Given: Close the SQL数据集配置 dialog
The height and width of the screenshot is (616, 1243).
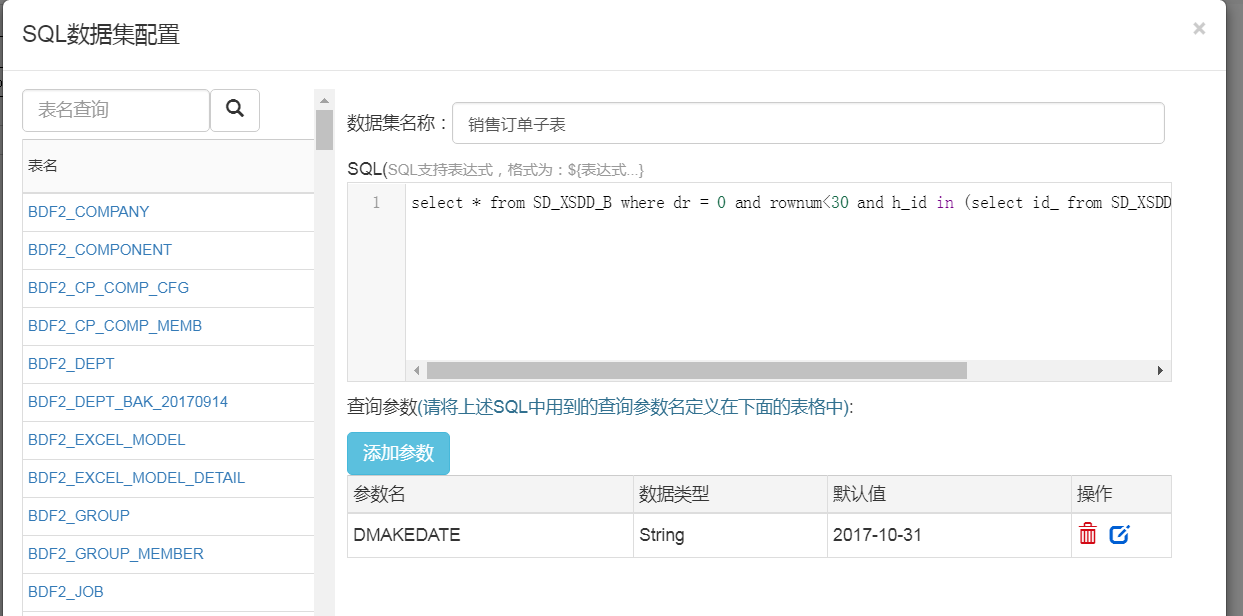Looking at the screenshot, I should tap(1199, 28).
